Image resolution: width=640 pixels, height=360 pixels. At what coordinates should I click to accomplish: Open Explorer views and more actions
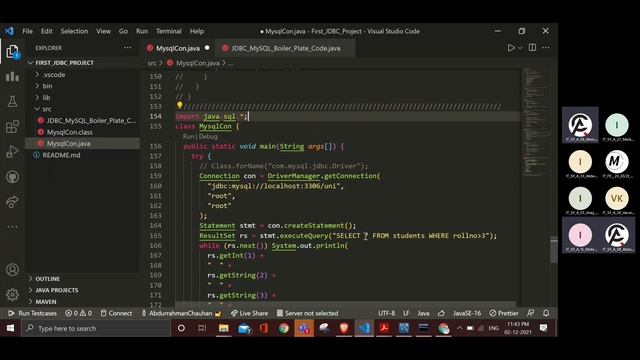coord(128,48)
